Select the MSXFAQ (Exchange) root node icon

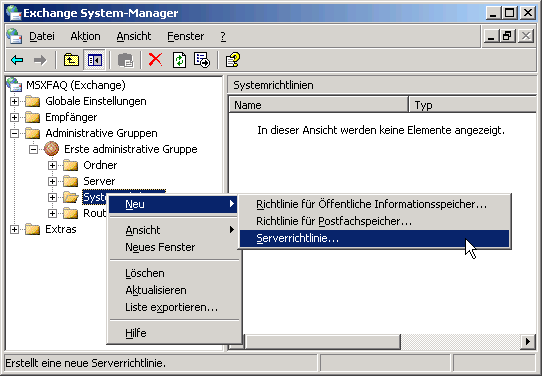14,85
